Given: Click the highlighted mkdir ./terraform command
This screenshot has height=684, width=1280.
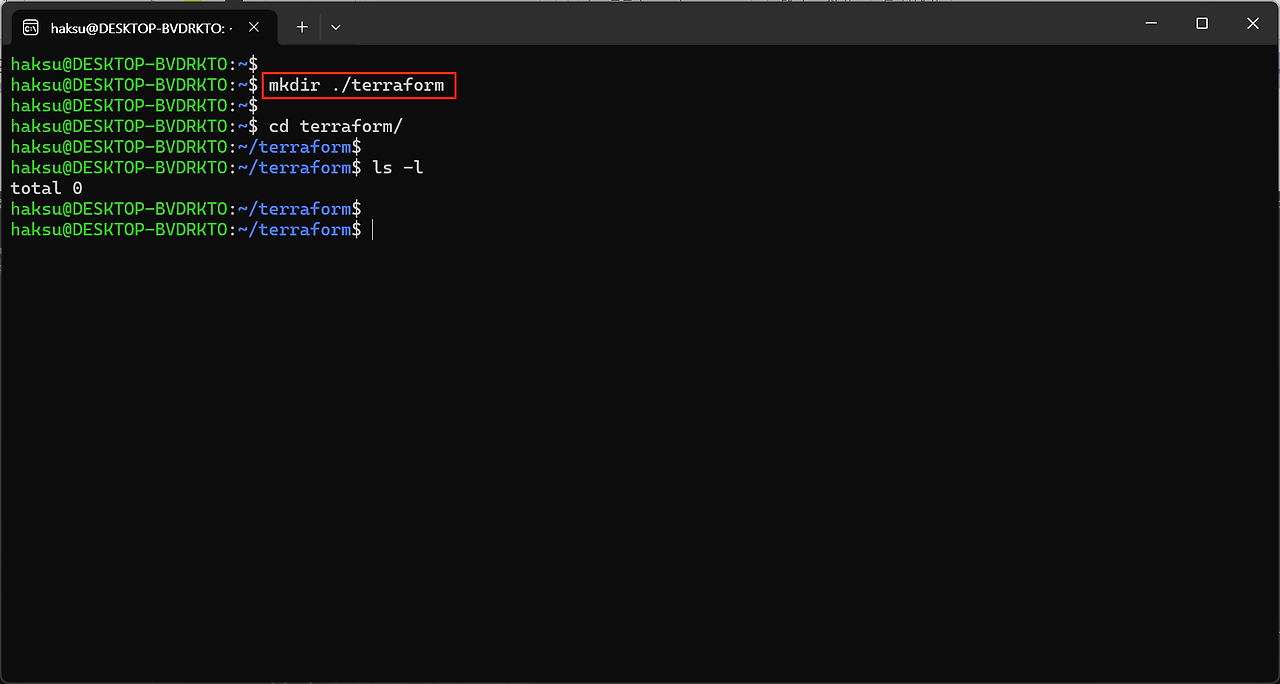Looking at the screenshot, I should [x=357, y=85].
